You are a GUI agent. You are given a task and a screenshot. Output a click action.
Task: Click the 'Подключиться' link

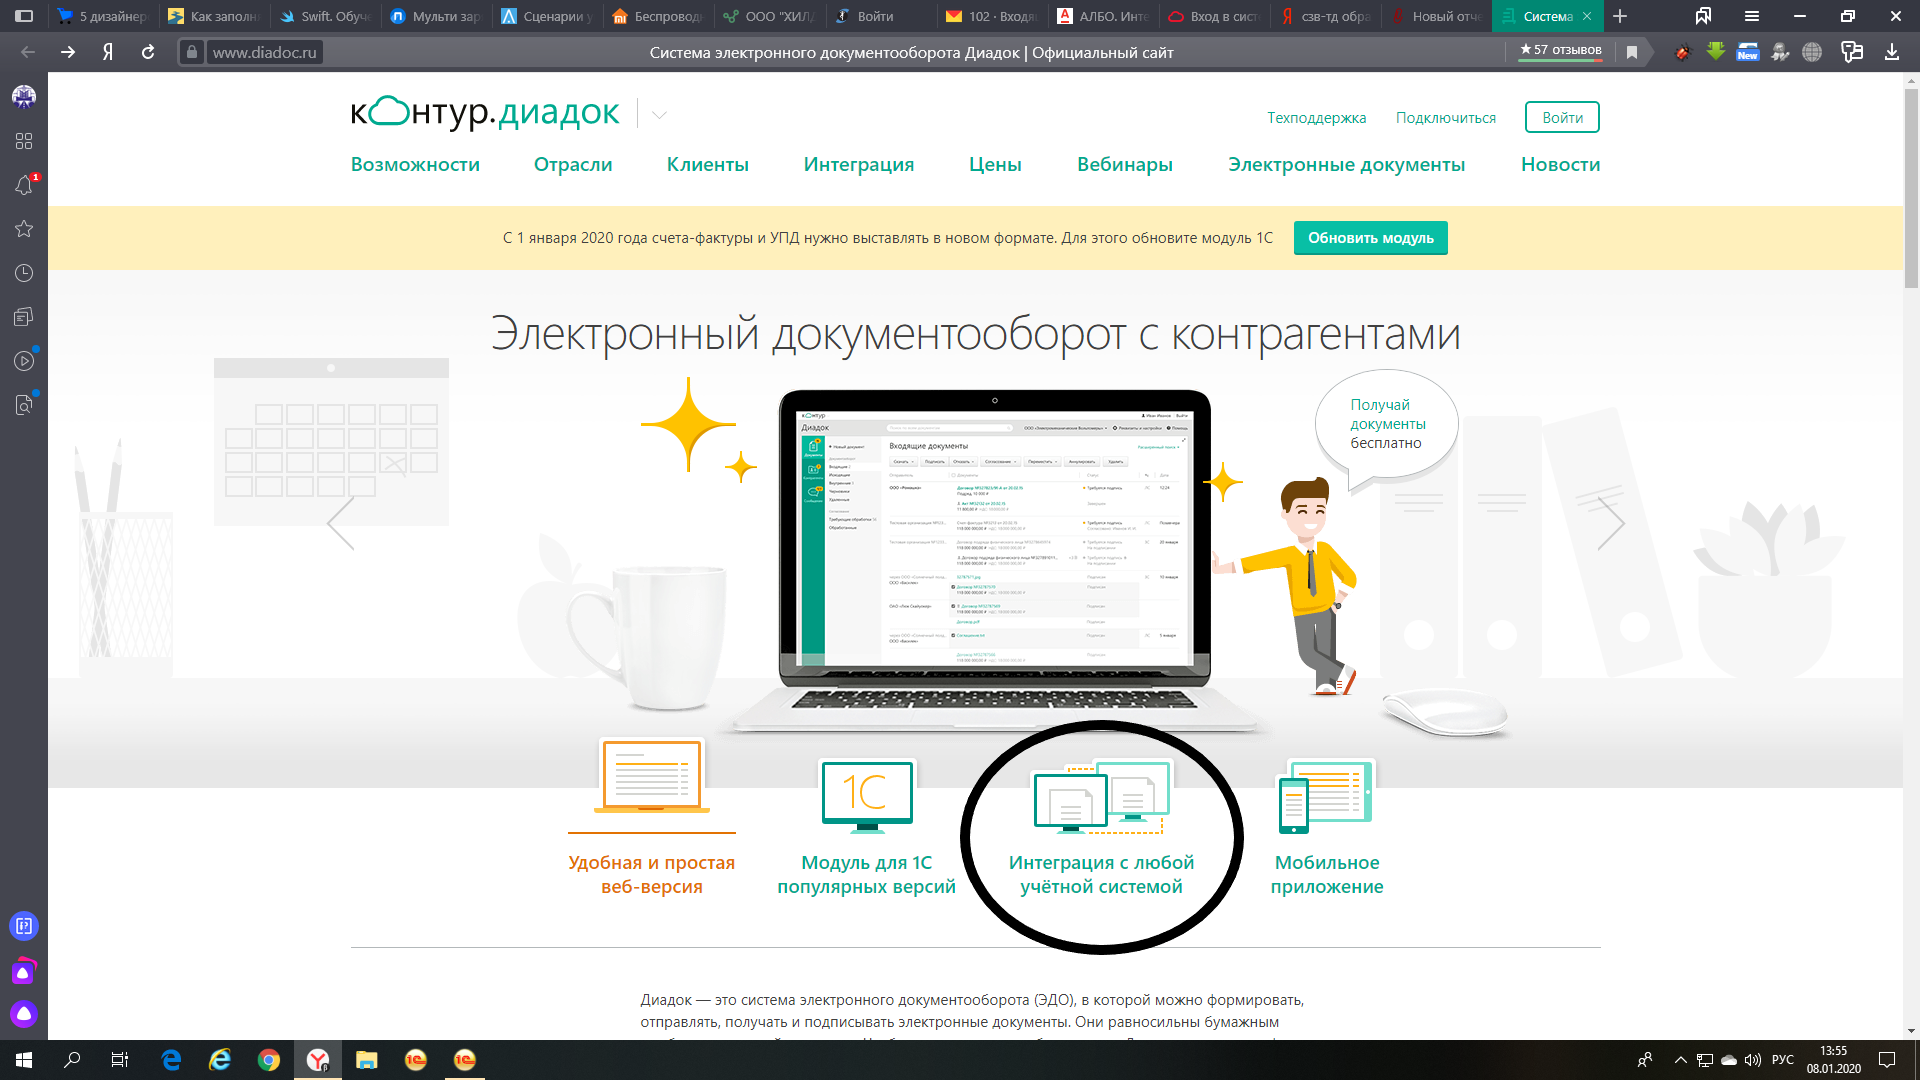[x=1446, y=118]
